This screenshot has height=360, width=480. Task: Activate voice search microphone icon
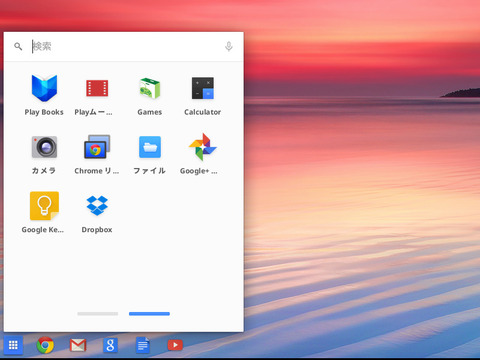(229, 46)
